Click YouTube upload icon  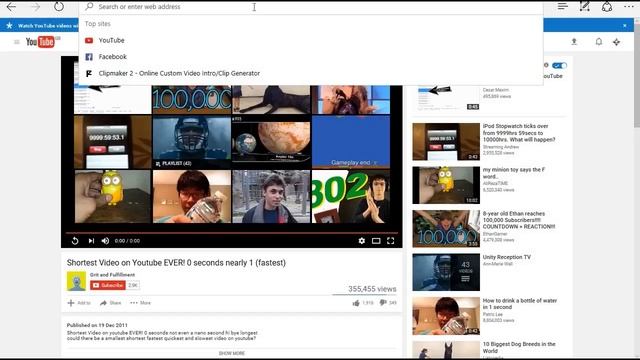(574, 42)
